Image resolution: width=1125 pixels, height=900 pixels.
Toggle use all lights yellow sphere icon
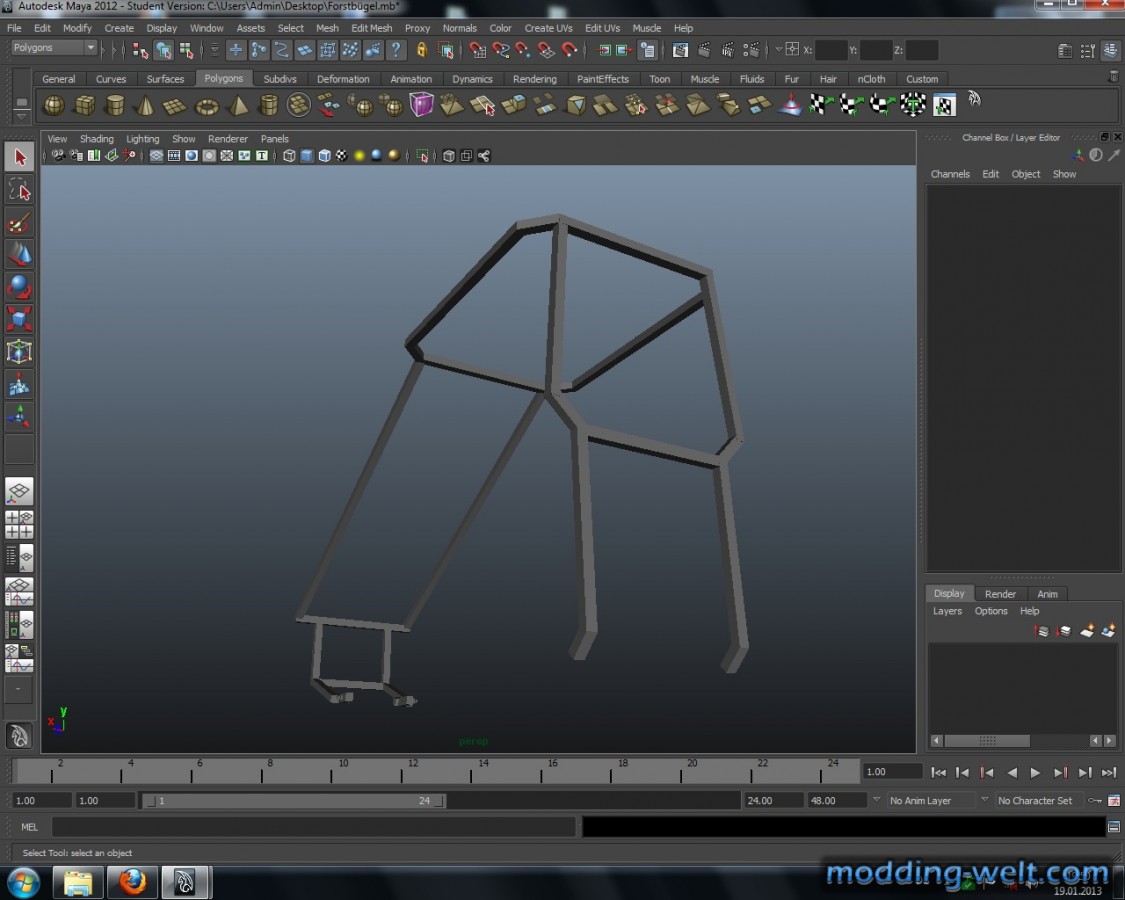click(359, 156)
